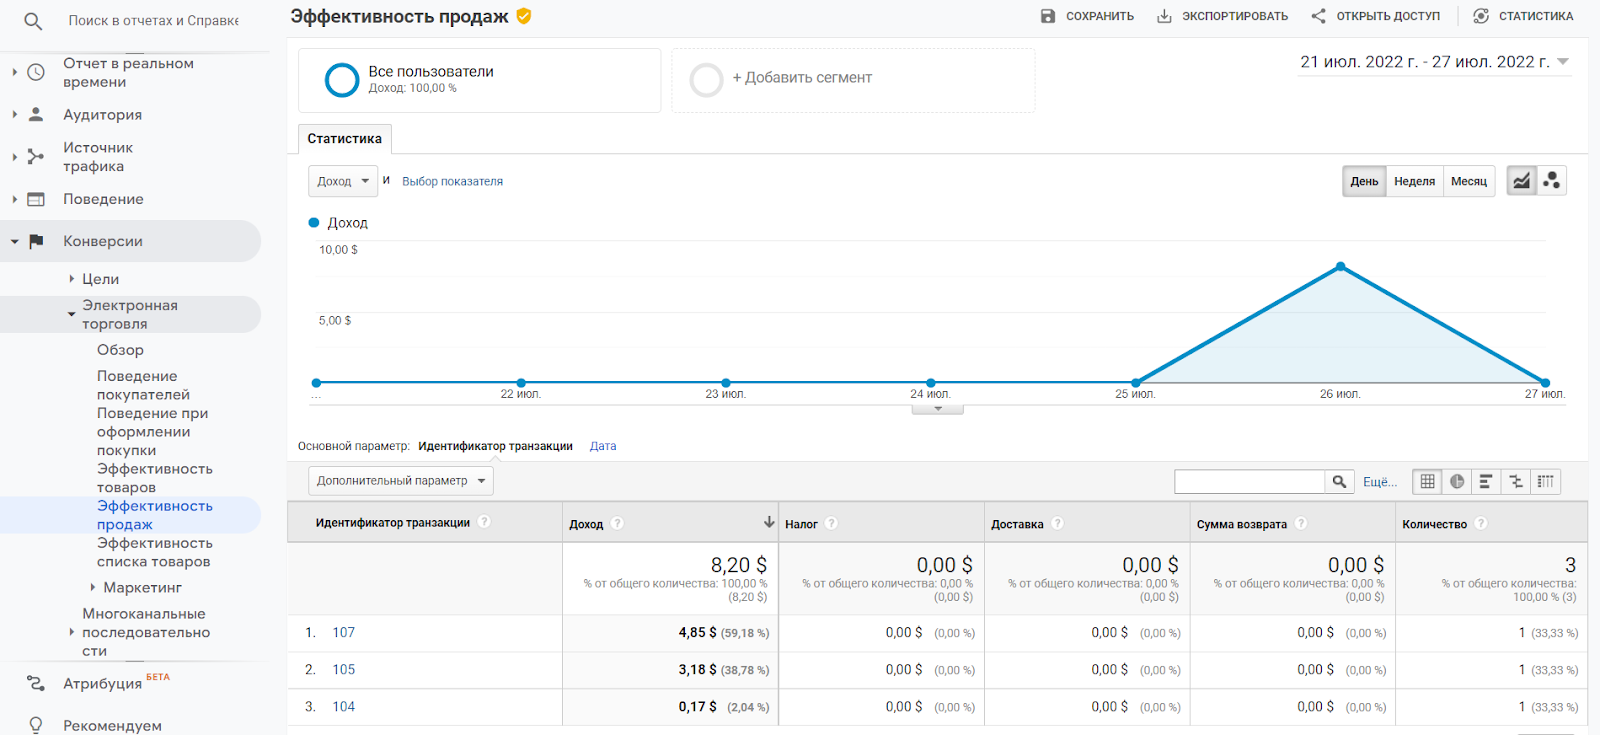Select the data table grid view icon
The height and width of the screenshot is (735, 1600).
point(1427,482)
